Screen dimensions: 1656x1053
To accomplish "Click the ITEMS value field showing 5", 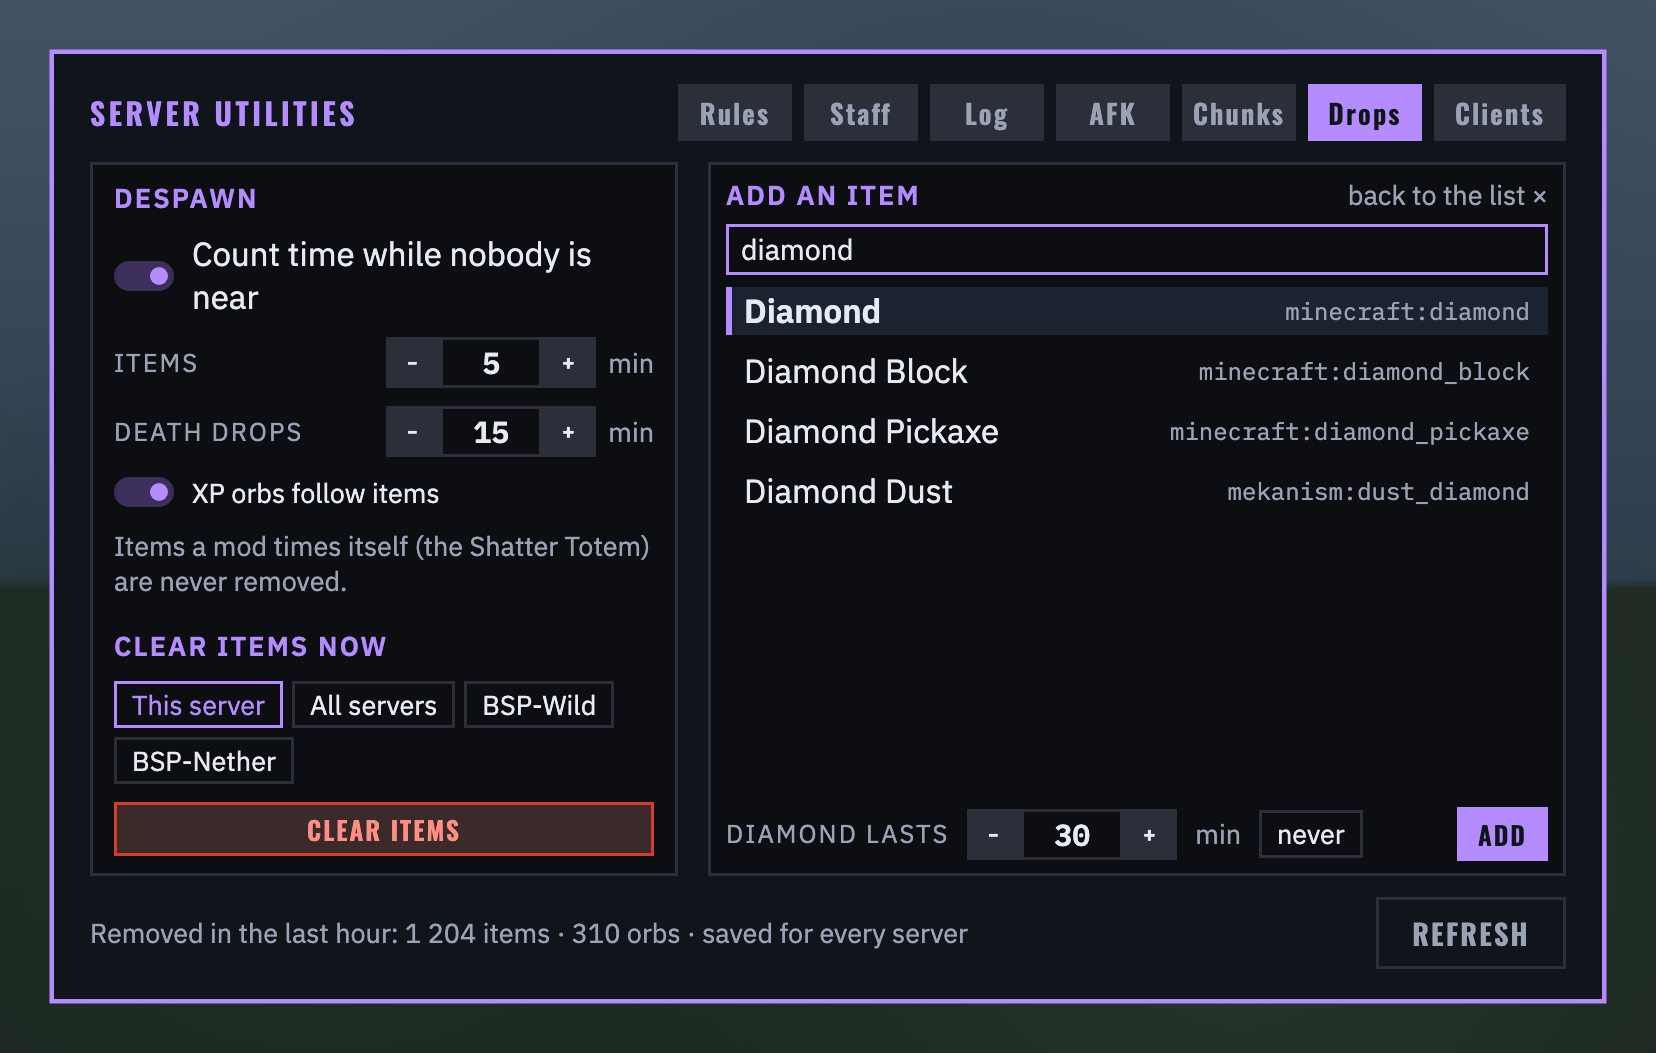I will [491, 363].
